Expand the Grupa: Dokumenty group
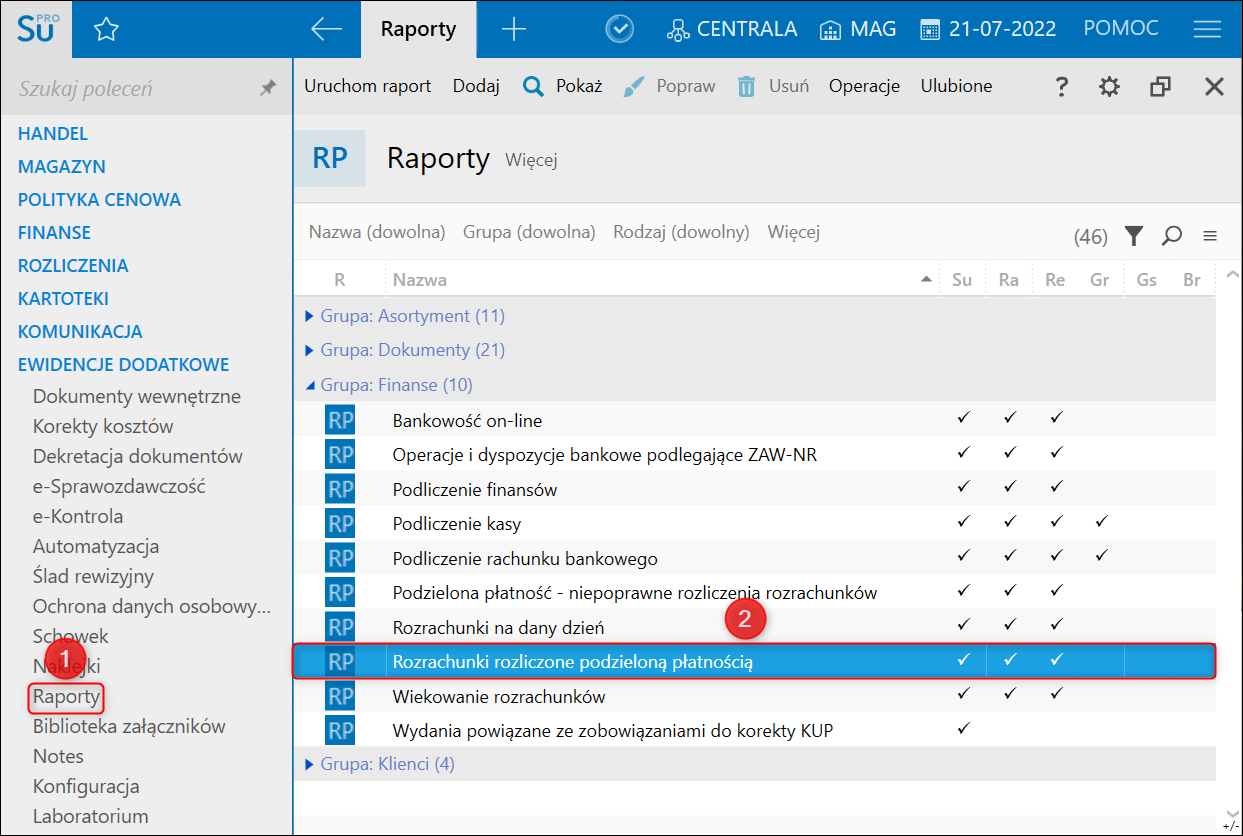This screenshot has height=836, width=1243. click(310, 350)
